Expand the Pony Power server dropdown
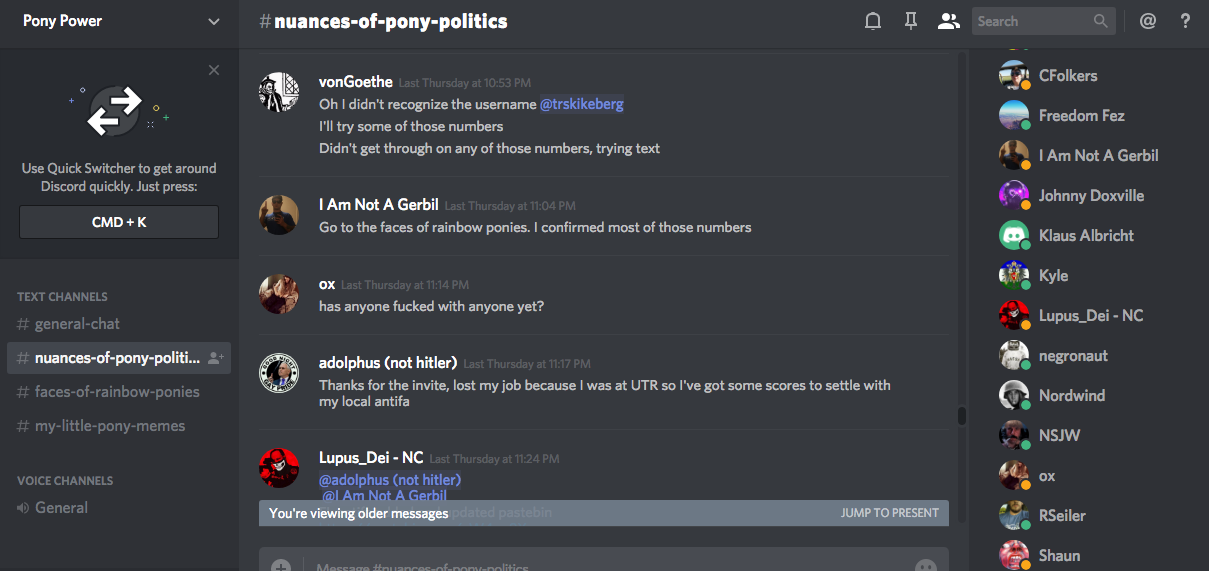1209x571 pixels. (214, 21)
